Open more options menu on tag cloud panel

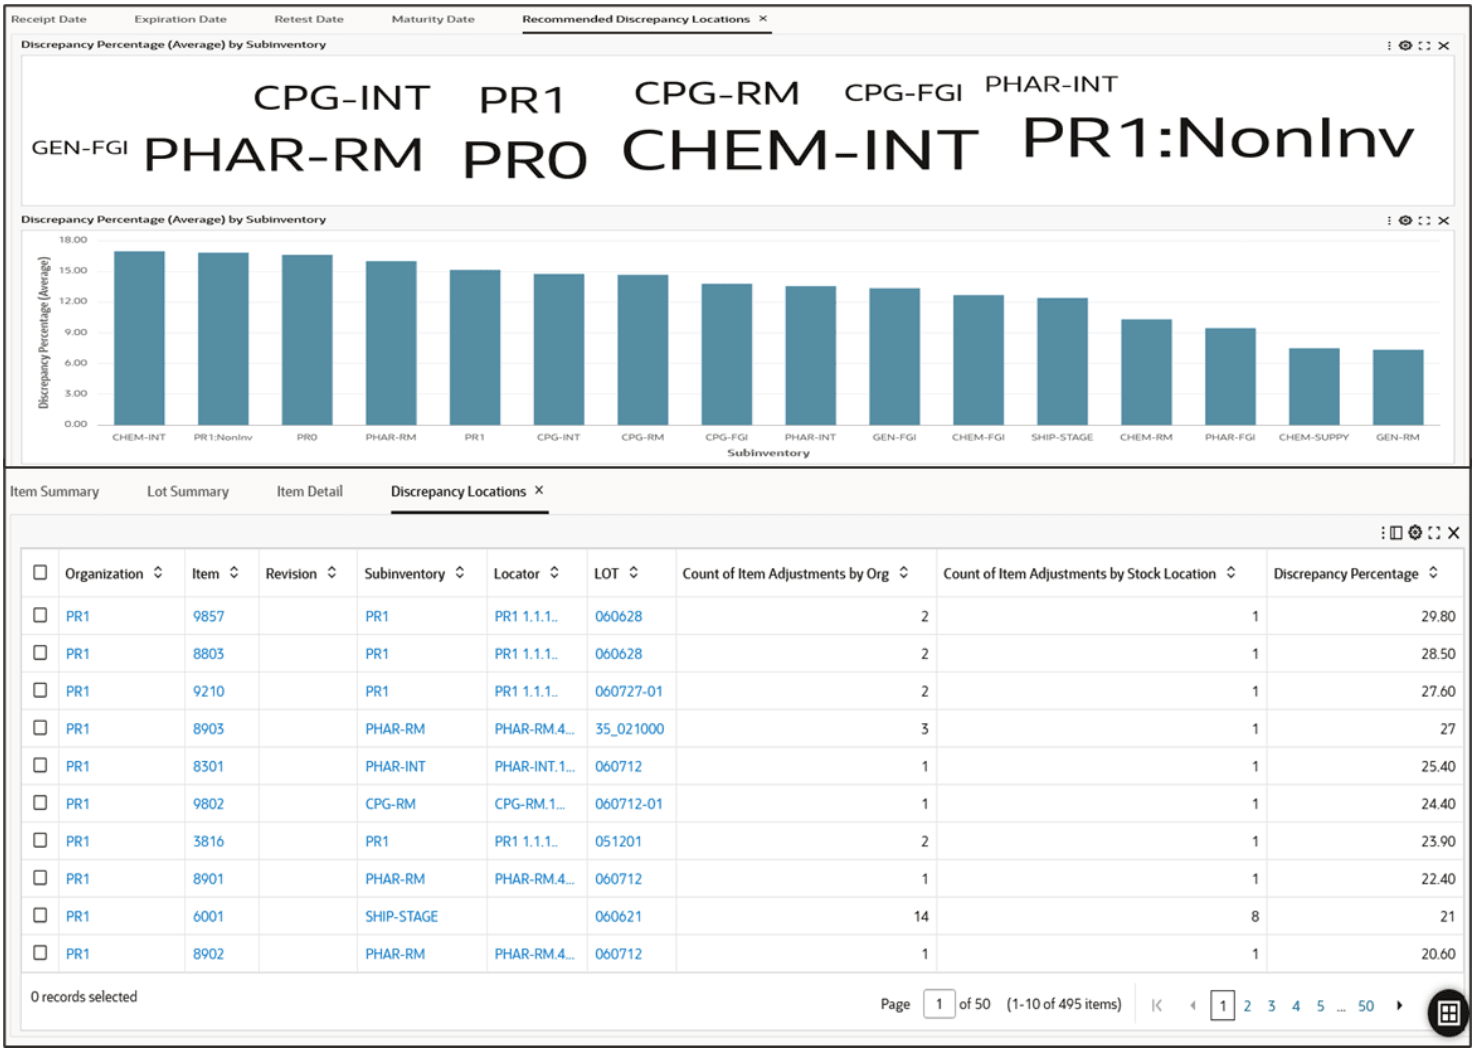(1389, 46)
